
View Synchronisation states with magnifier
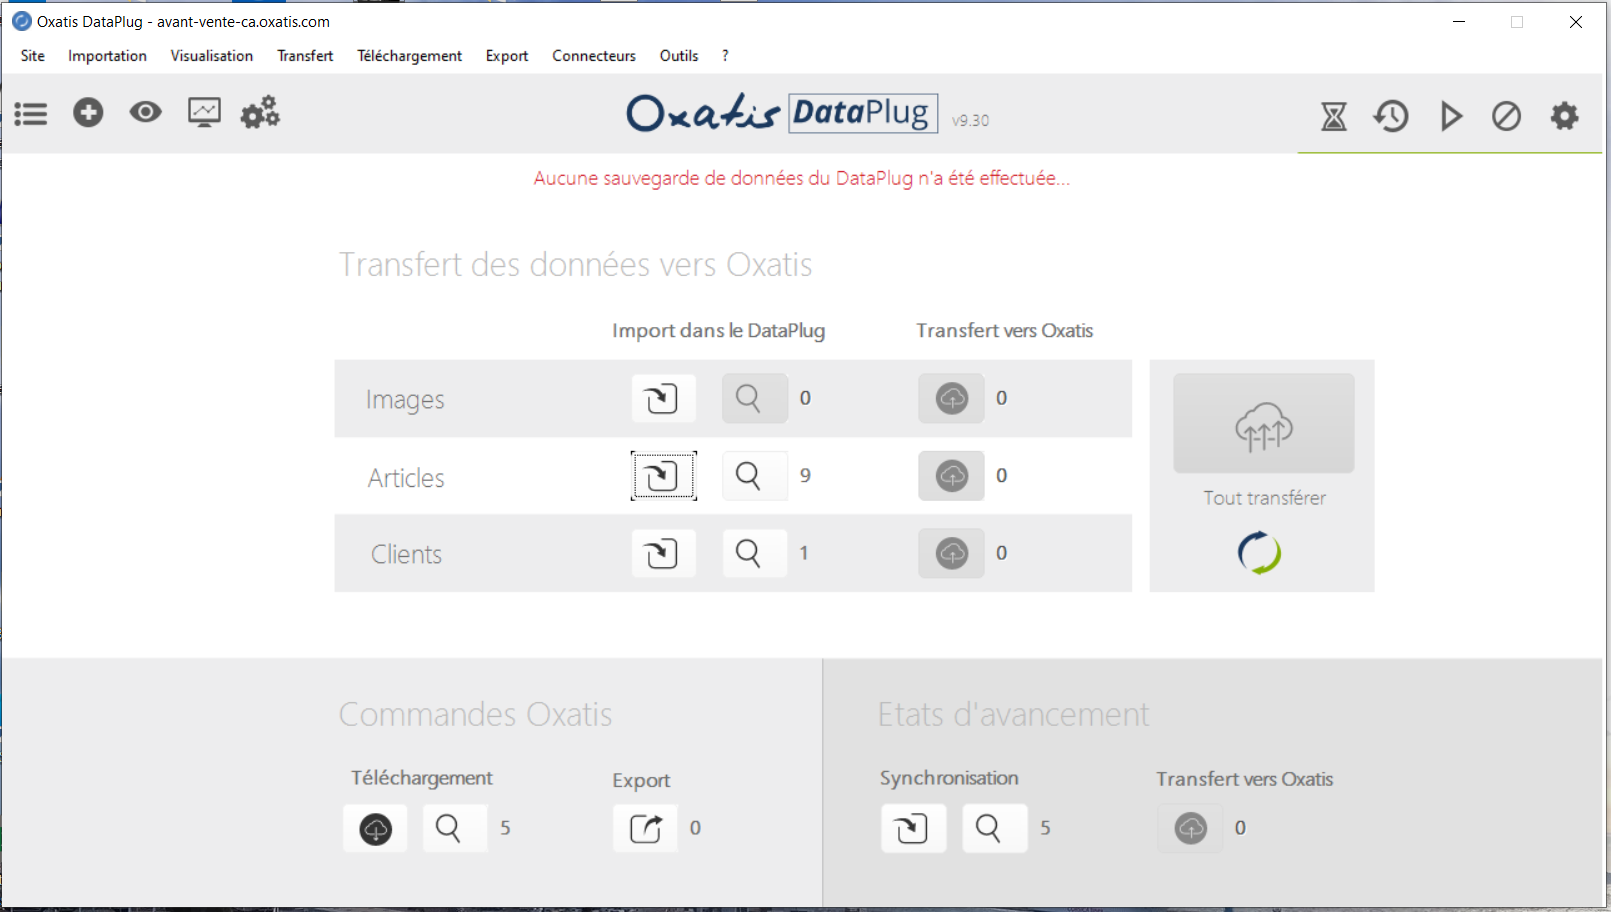point(995,828)
